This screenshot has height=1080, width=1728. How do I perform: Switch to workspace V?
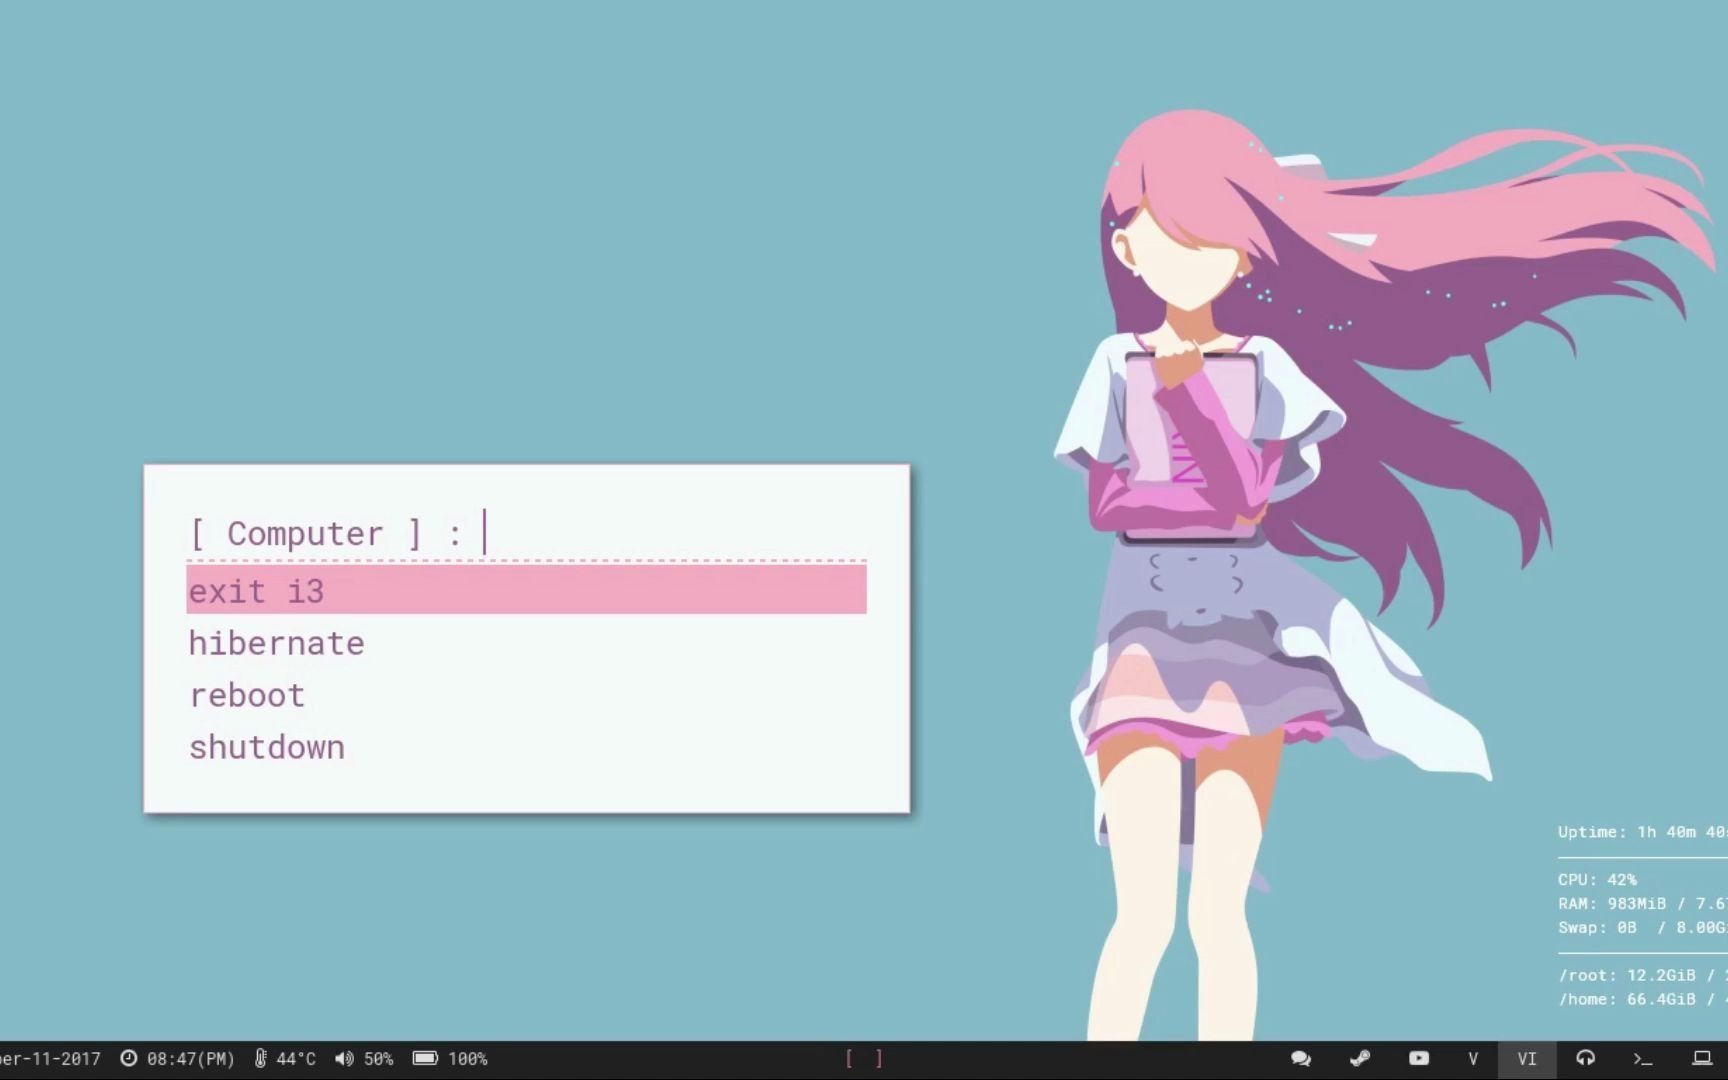click(1473, 1059)
